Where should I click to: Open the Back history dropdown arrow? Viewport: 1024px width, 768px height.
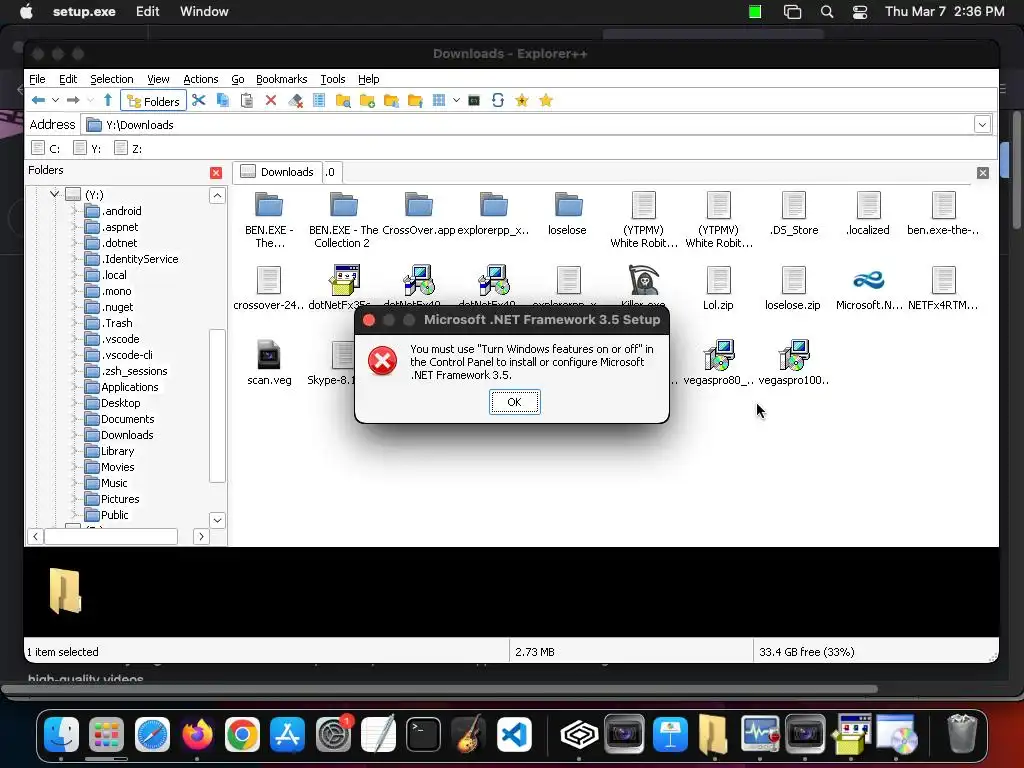point(56,101)
